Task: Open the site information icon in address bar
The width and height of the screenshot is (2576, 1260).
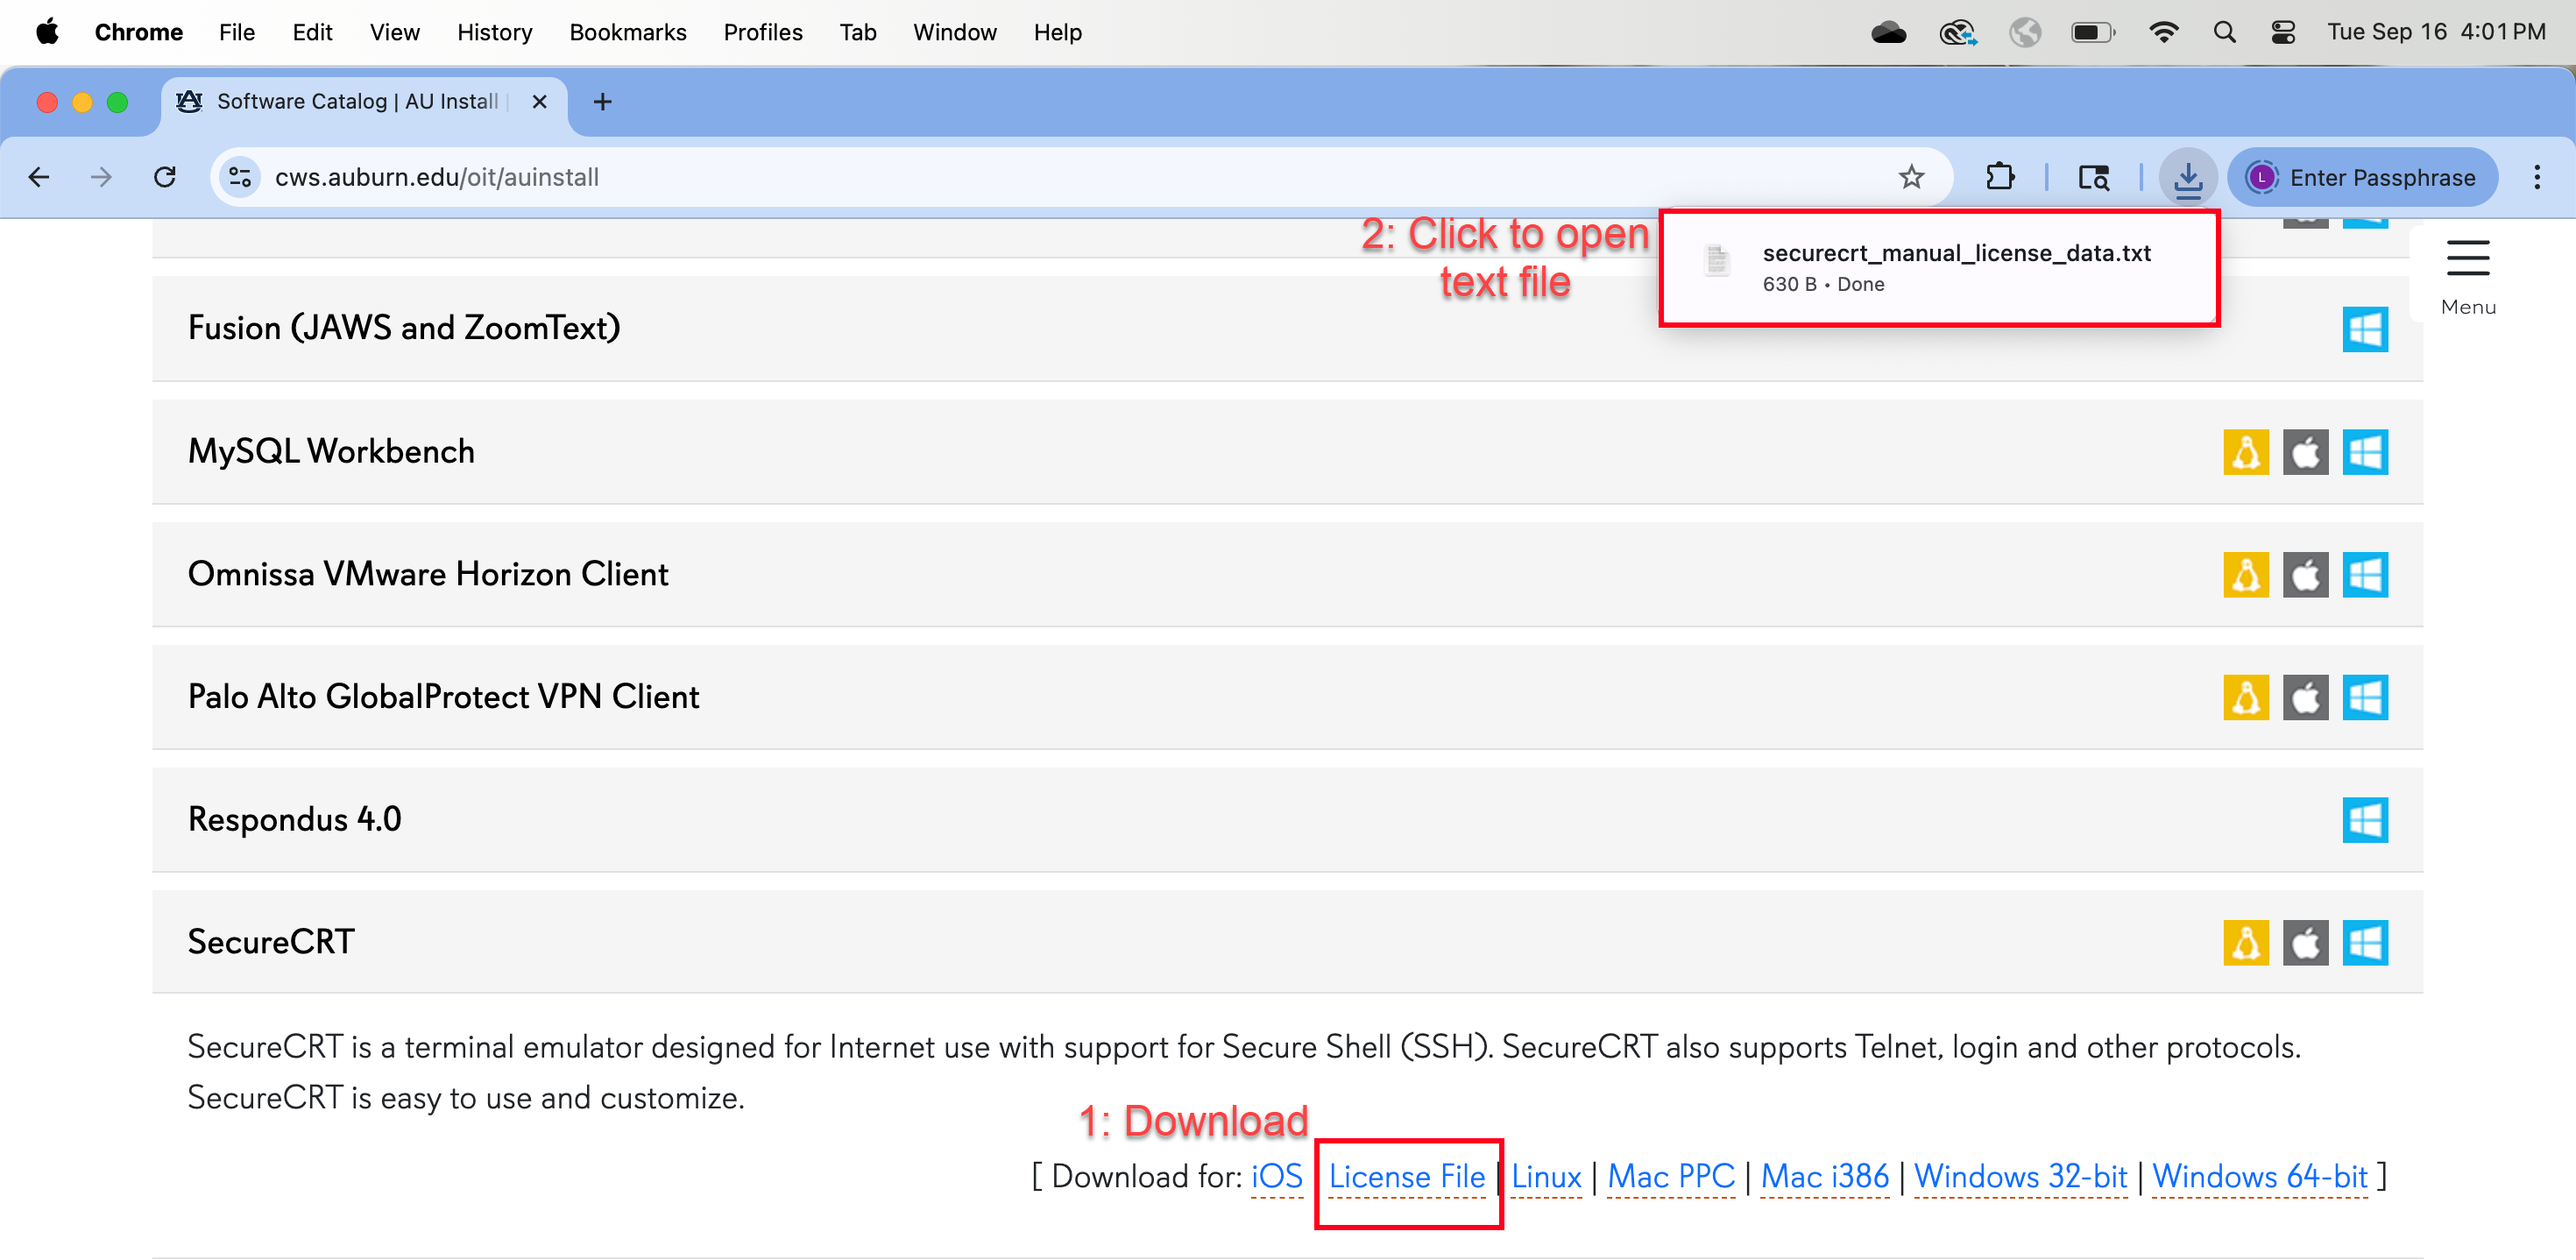Action: (240, 177)
